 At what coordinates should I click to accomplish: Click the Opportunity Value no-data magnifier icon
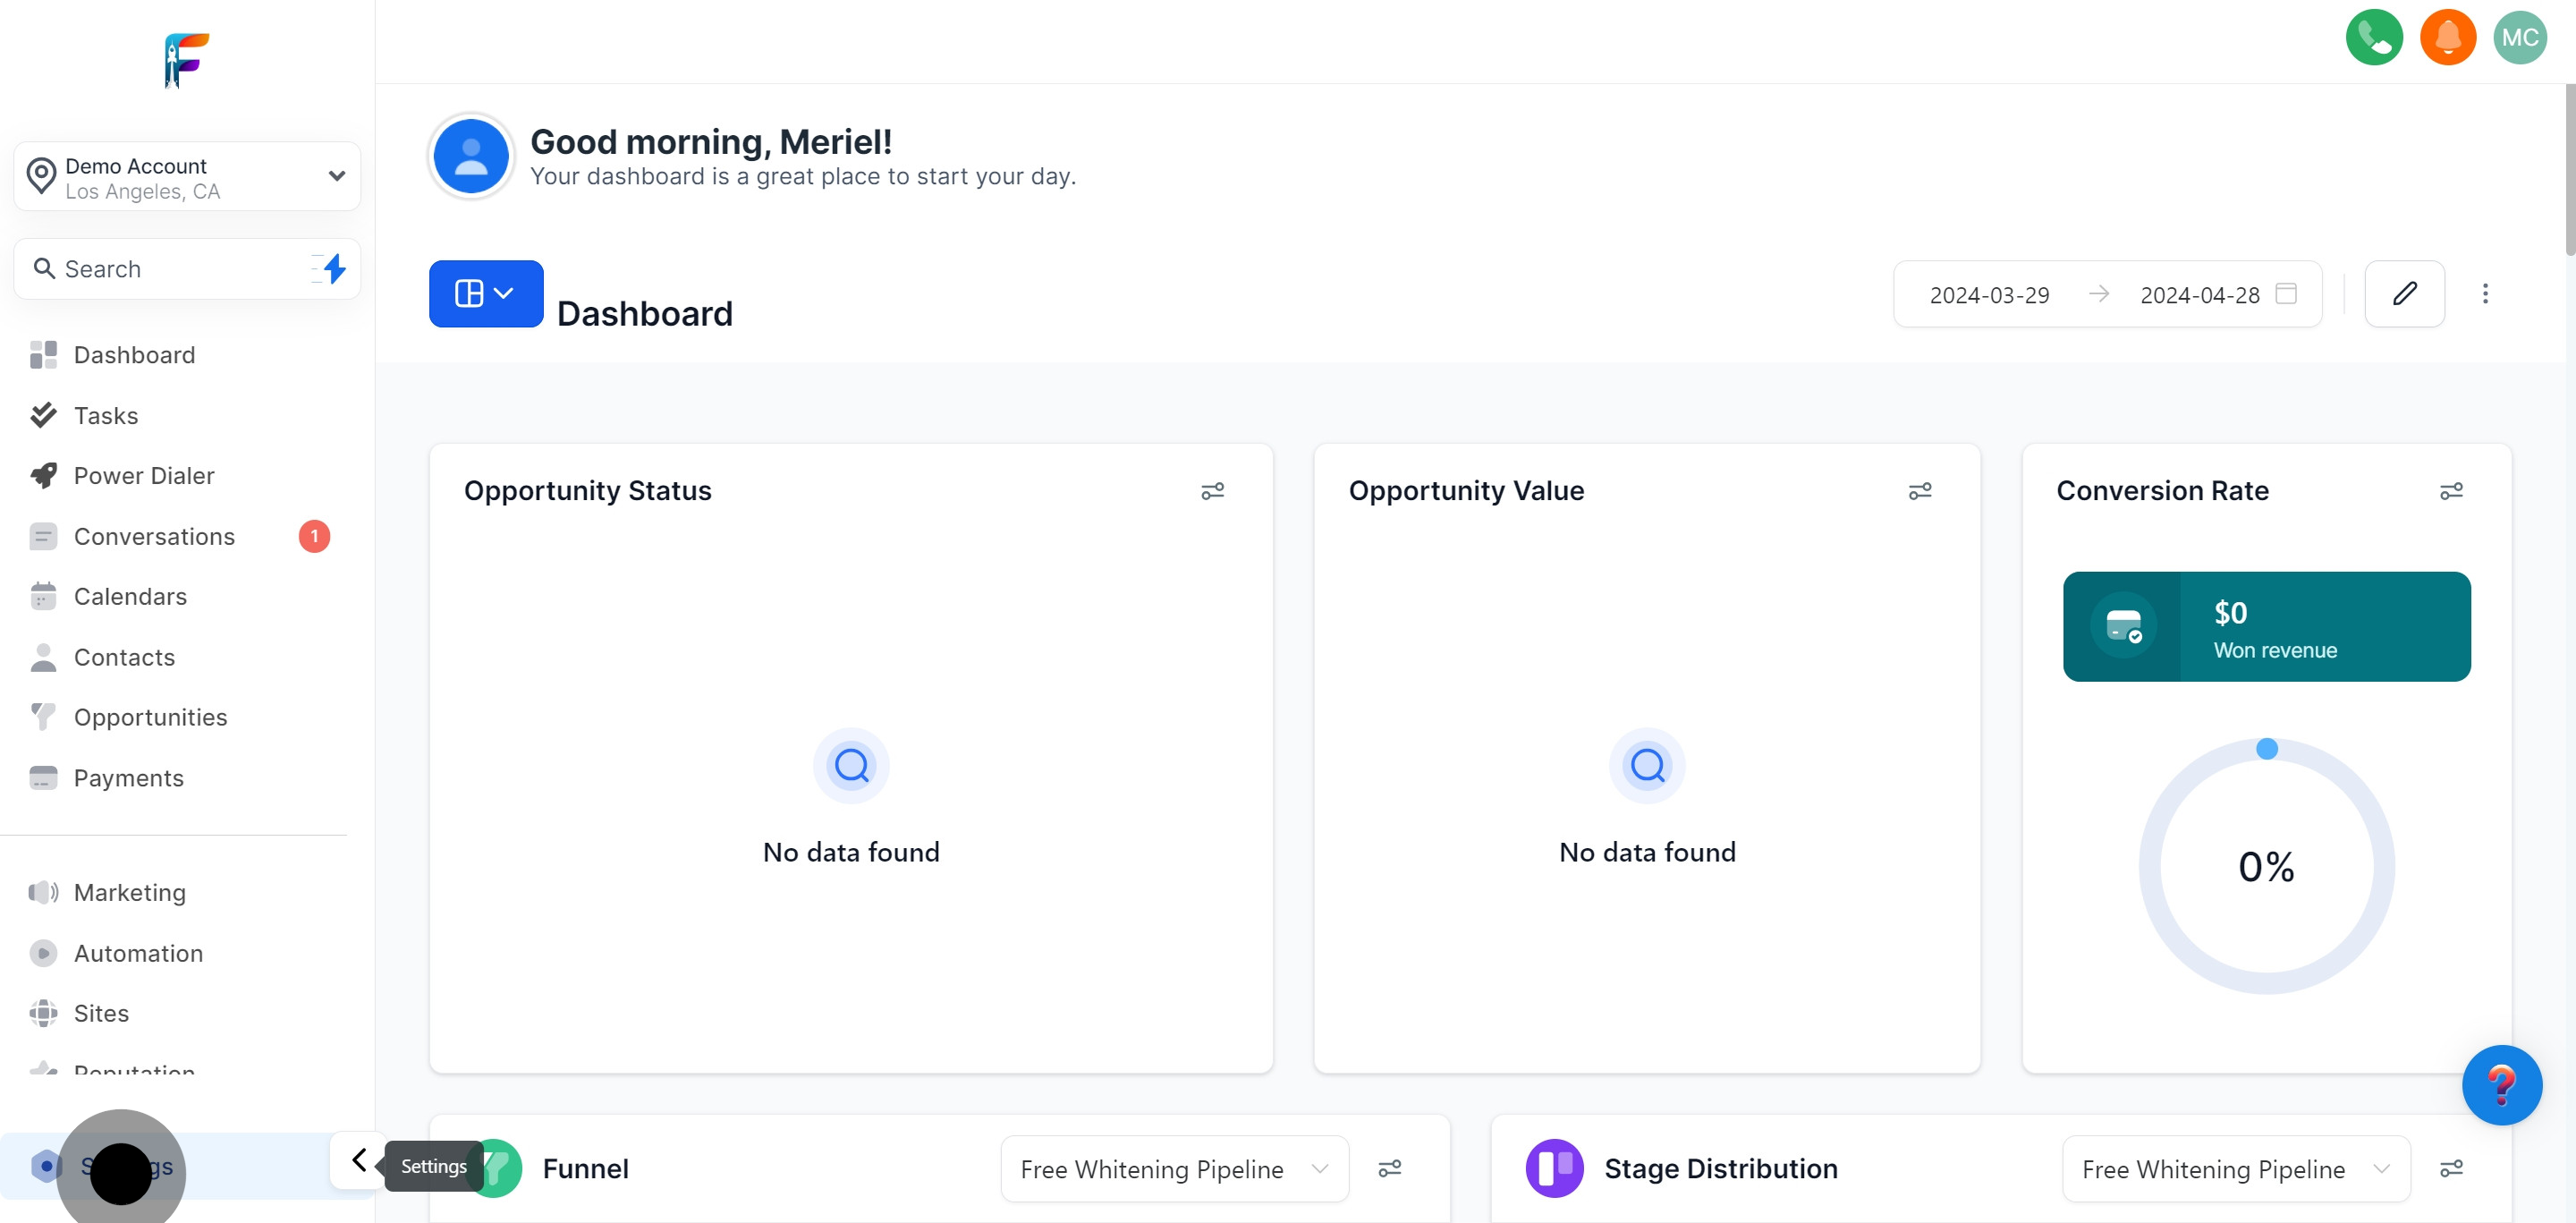point(1647,765)
